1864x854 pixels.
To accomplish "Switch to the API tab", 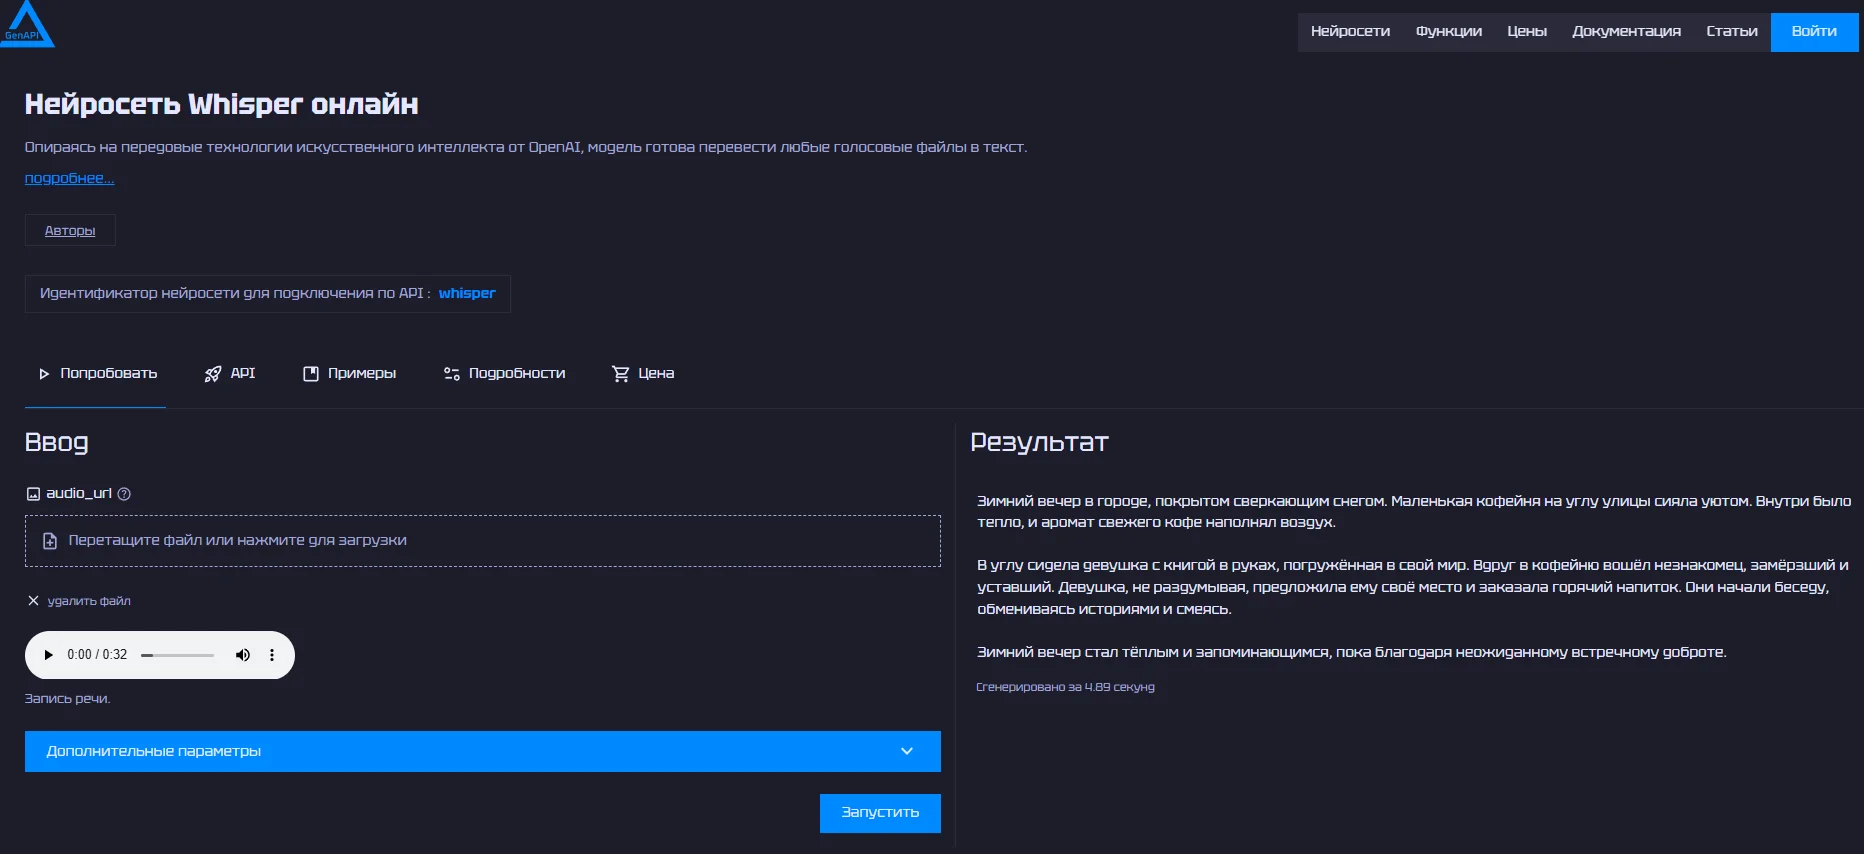I will coord(229,374).
